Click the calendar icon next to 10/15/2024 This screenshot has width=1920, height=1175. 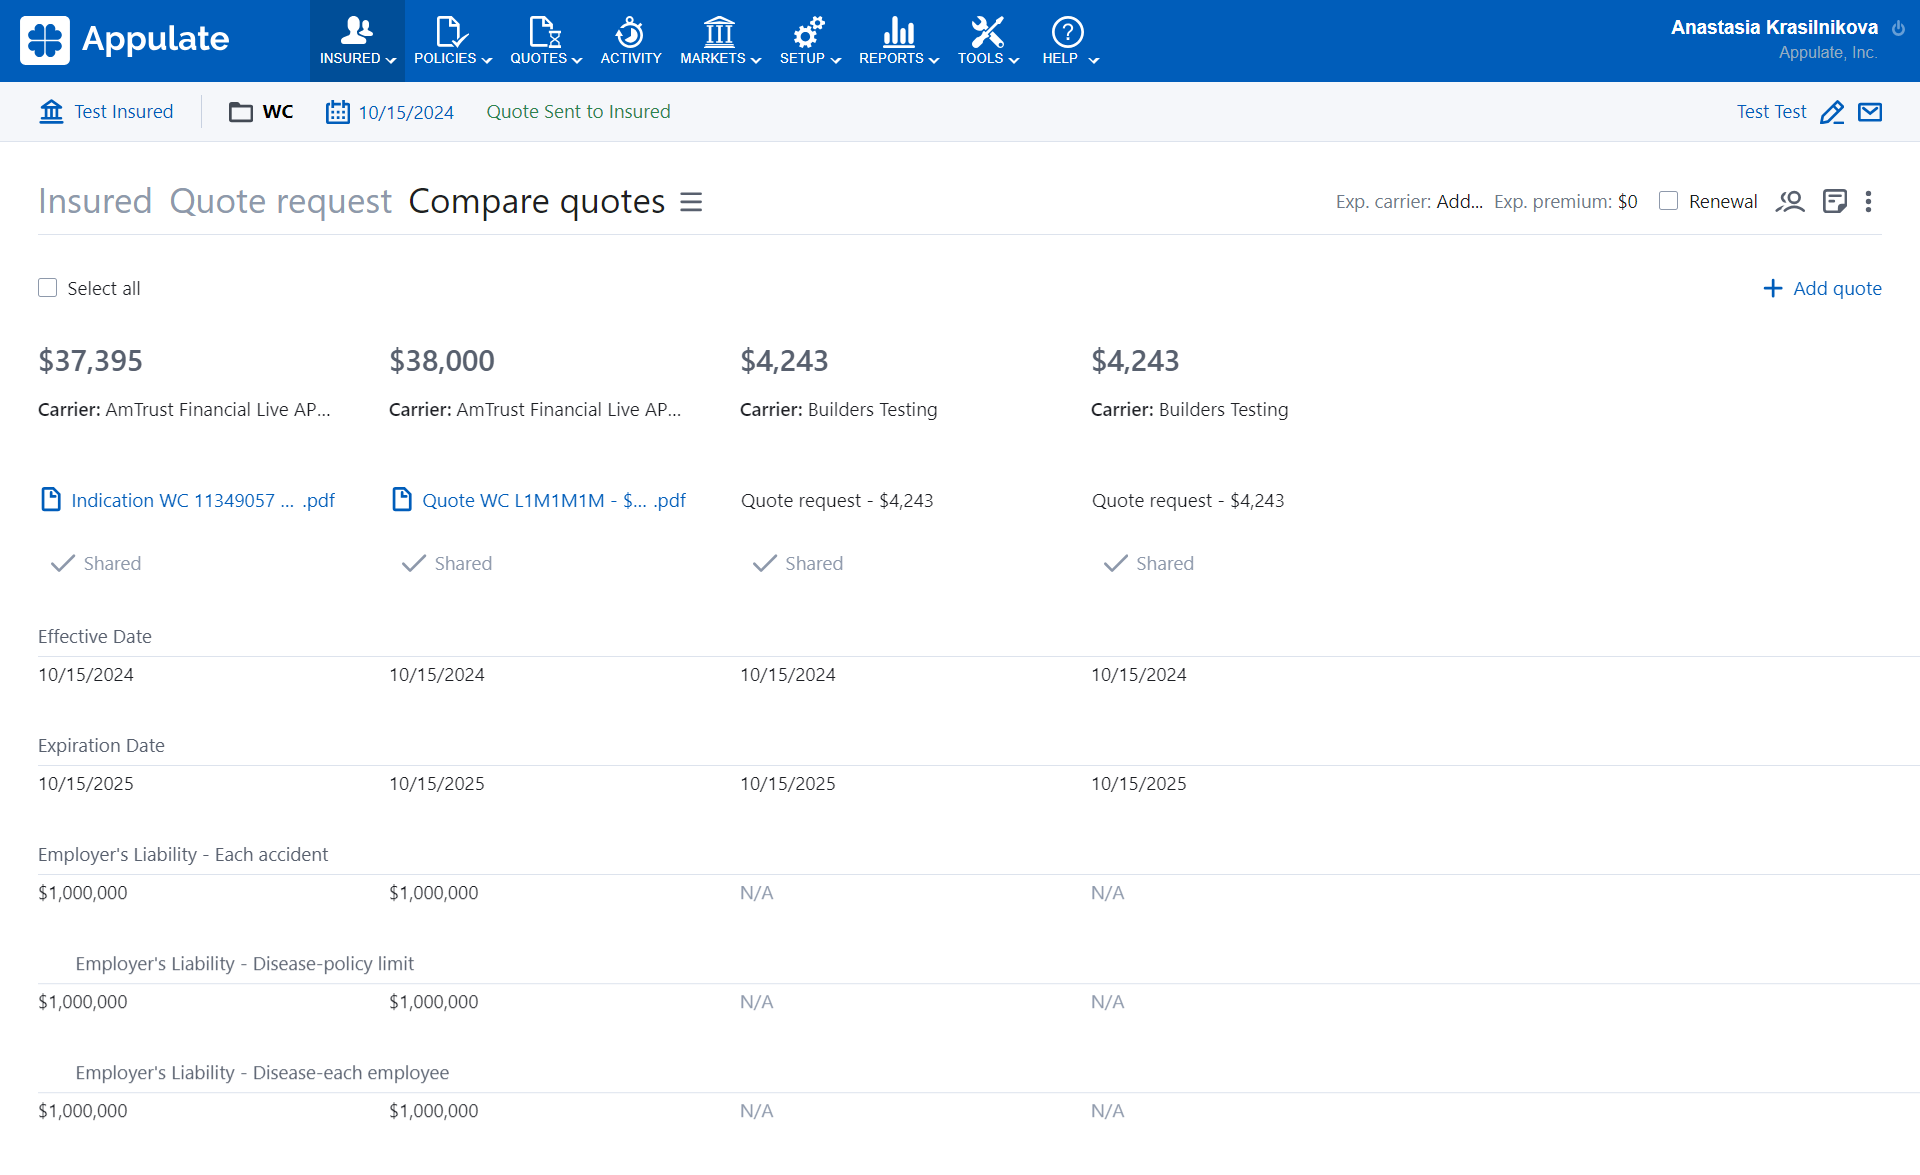[x=337, y=112]
